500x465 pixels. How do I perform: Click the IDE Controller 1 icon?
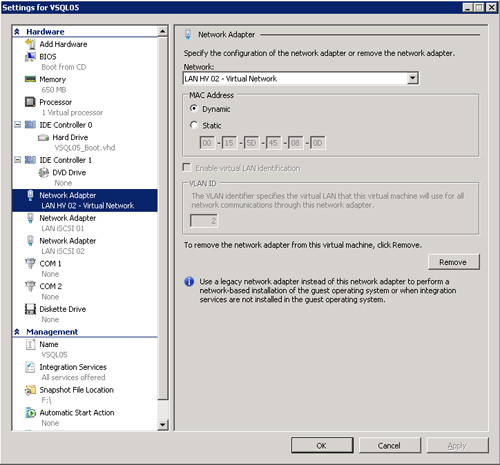tap(30, 160)
